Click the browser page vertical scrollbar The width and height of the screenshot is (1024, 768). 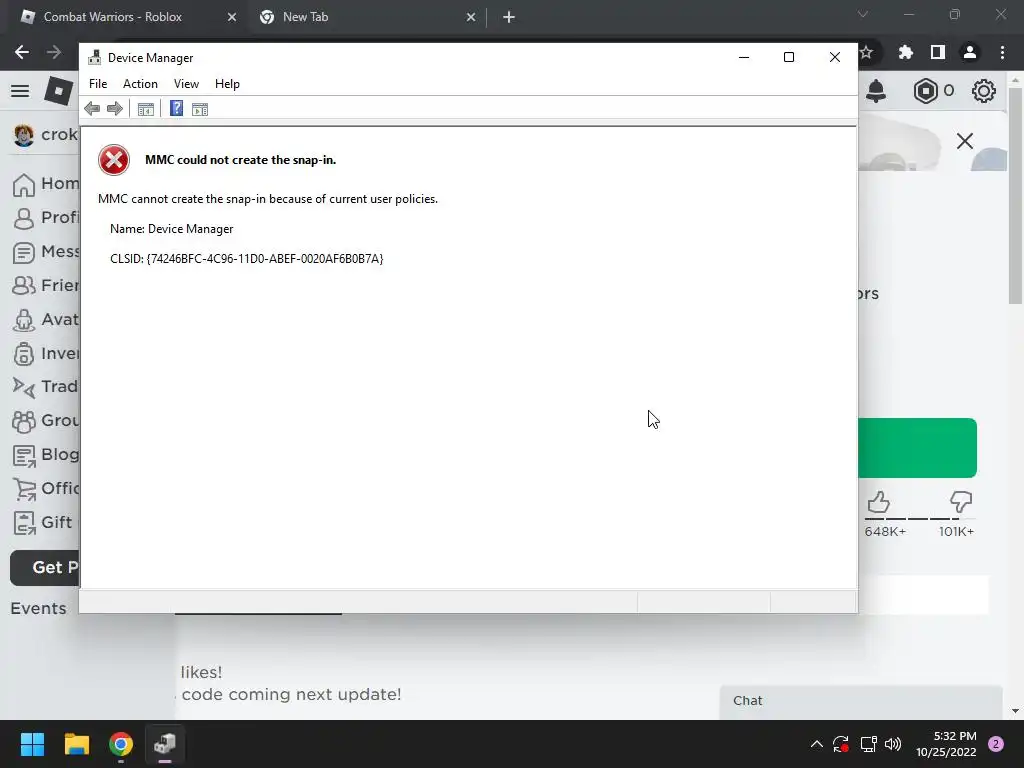(x=1015, y=196)
